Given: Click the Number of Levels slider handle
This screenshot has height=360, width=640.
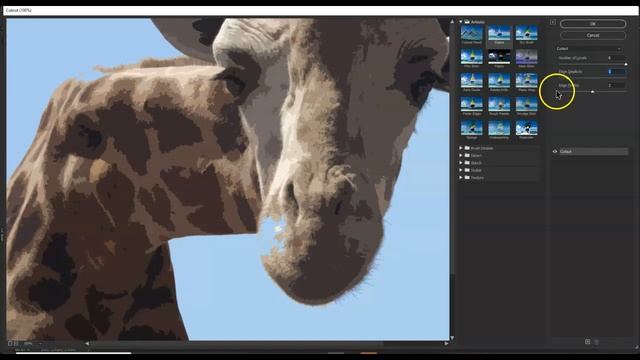Looking at the screenshot, I should 626,64.
